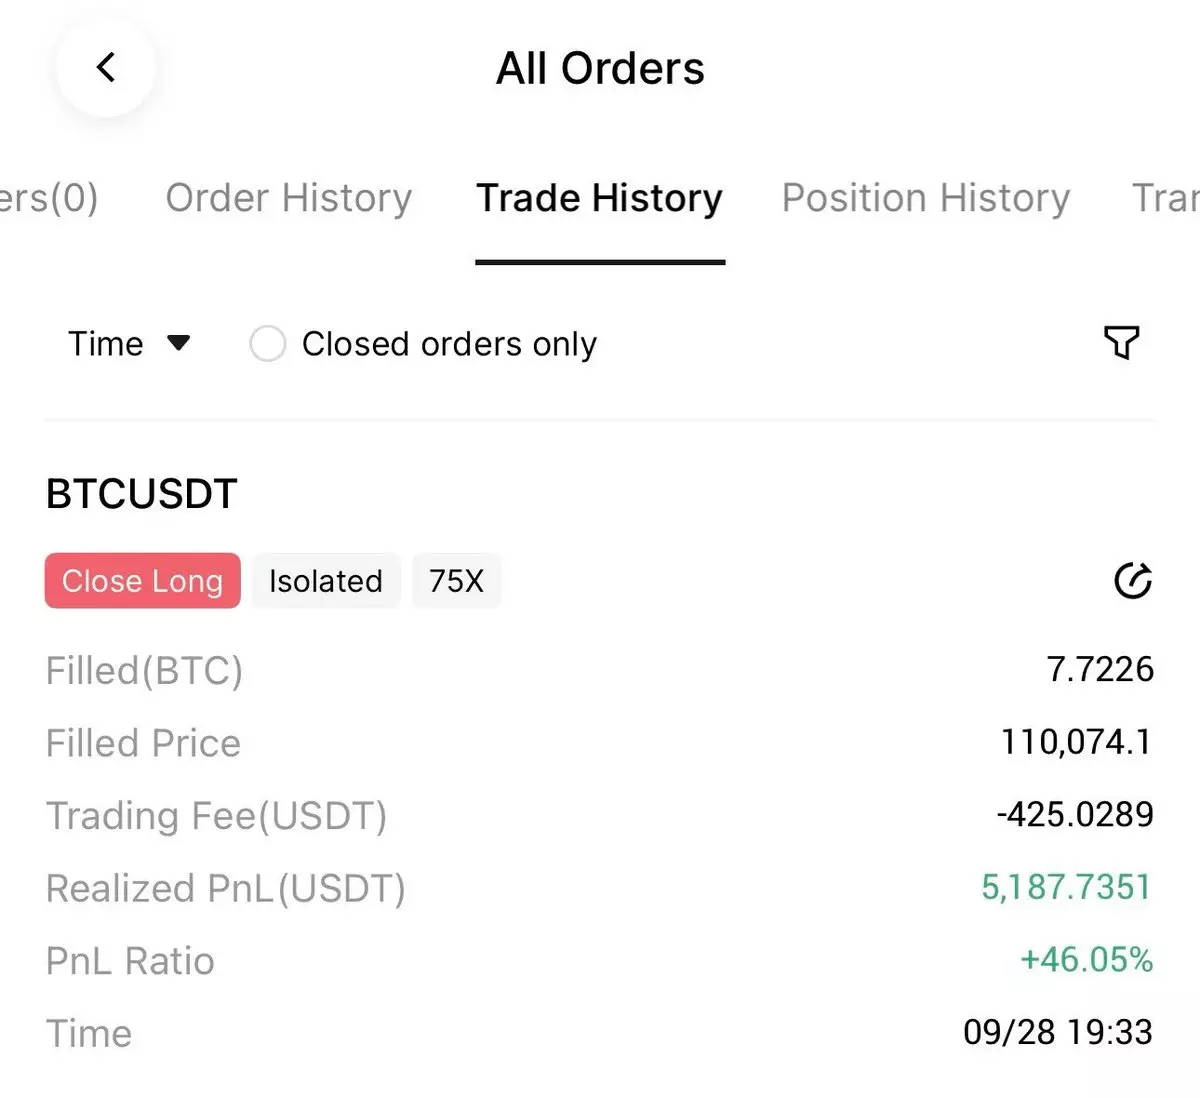Click the All Orders page title
The width and height of the screenshot is (1200, 1098).
pos(600,69)
